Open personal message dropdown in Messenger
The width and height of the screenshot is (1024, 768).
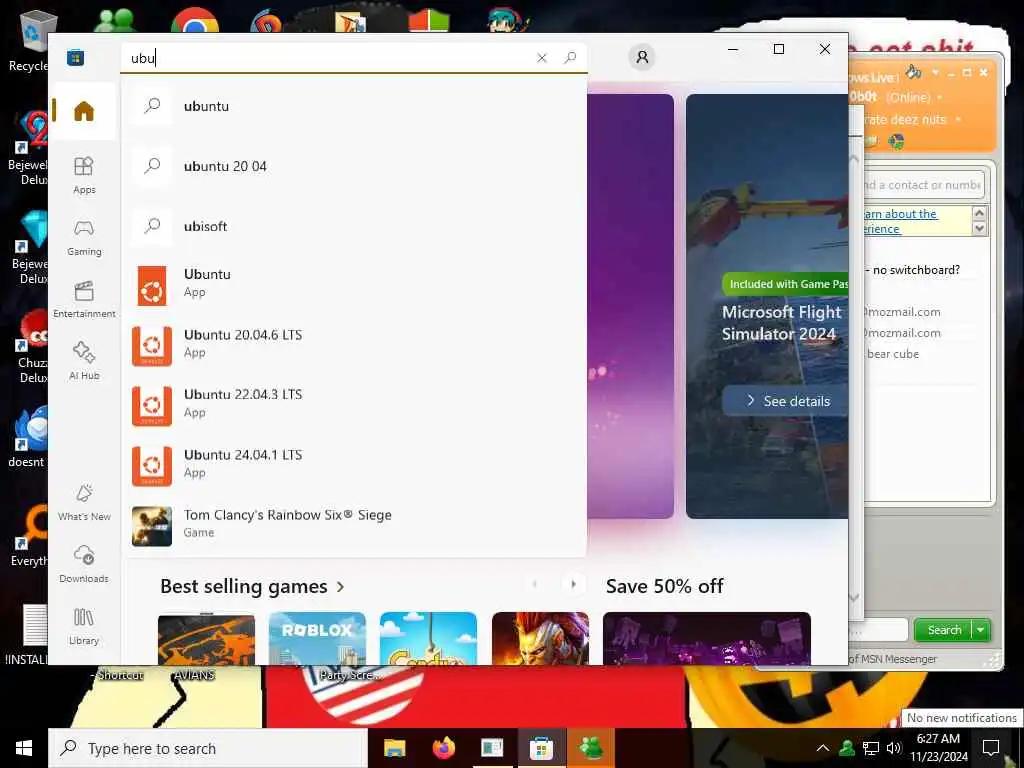(957, 120)
